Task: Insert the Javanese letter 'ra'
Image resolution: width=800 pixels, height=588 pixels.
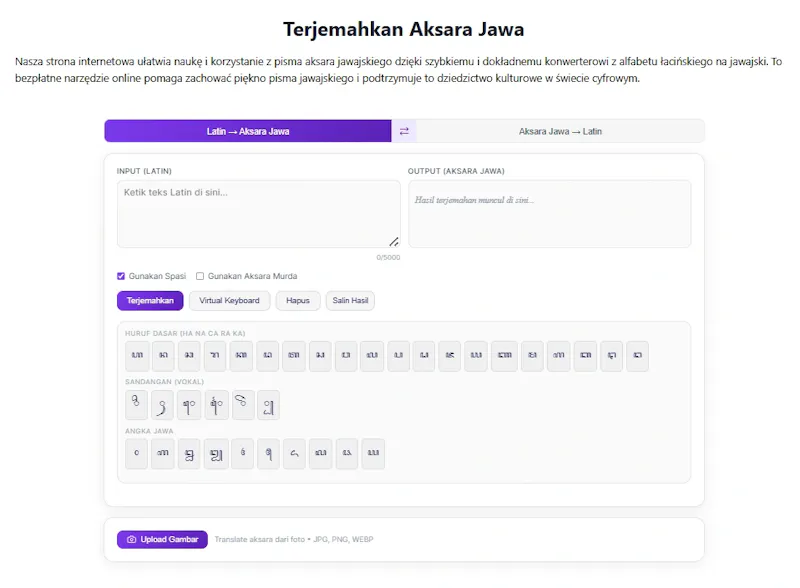Action: coord(215,356)
